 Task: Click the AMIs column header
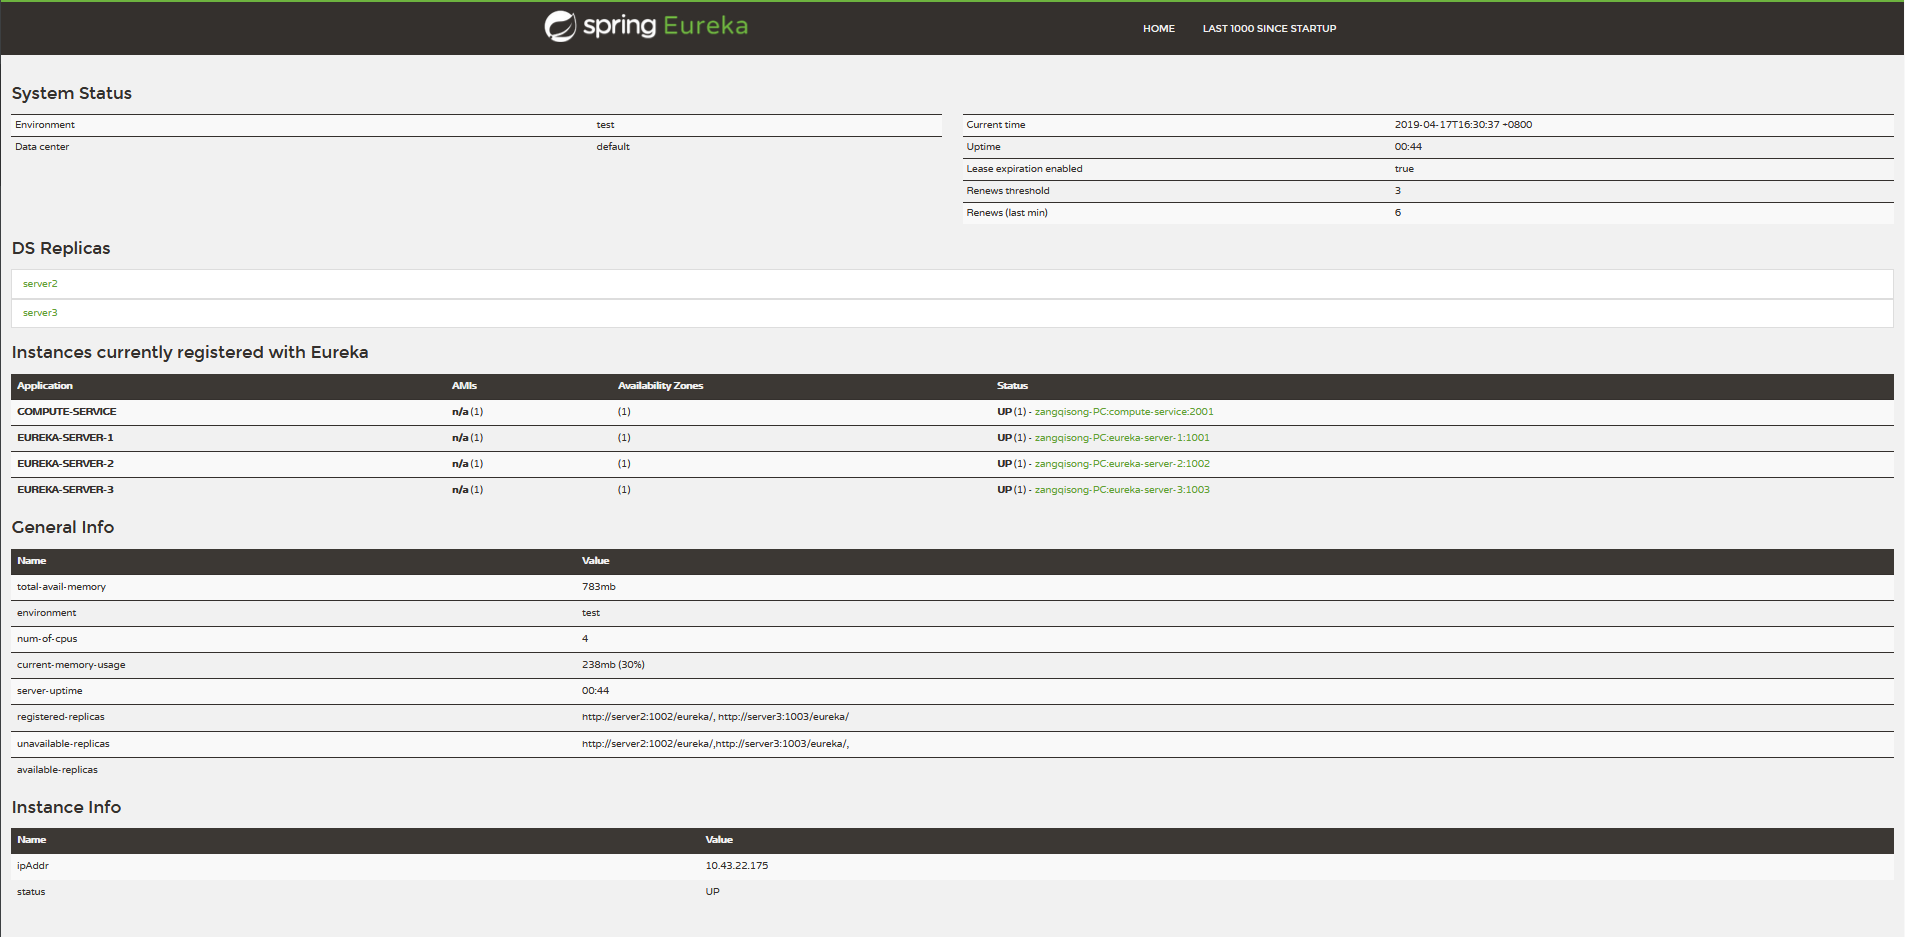[x=464, y=386]
